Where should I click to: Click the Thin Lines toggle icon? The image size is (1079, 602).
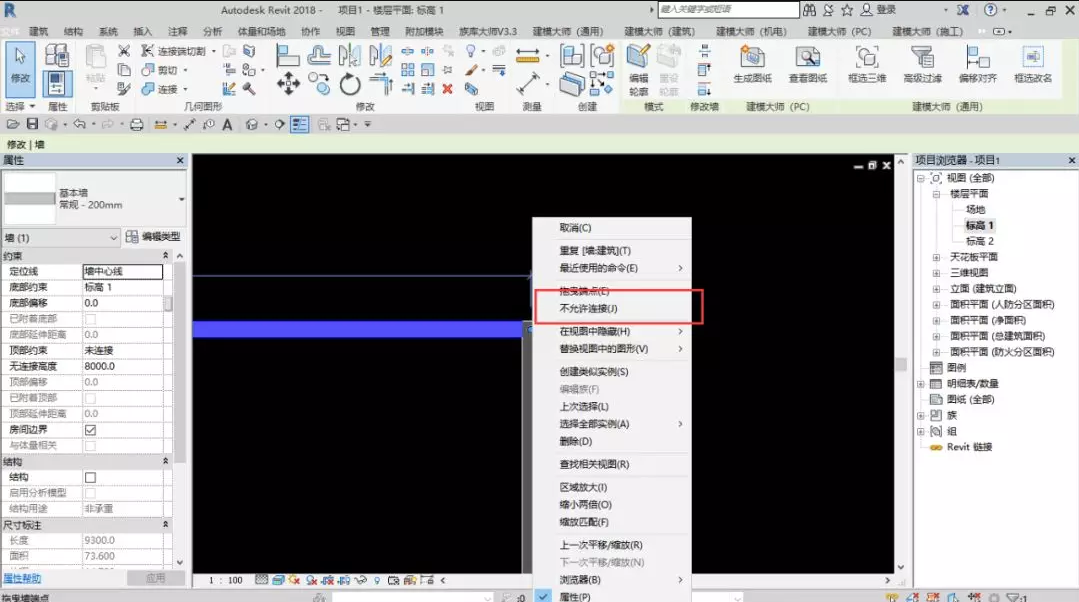[x=299, y=124]
